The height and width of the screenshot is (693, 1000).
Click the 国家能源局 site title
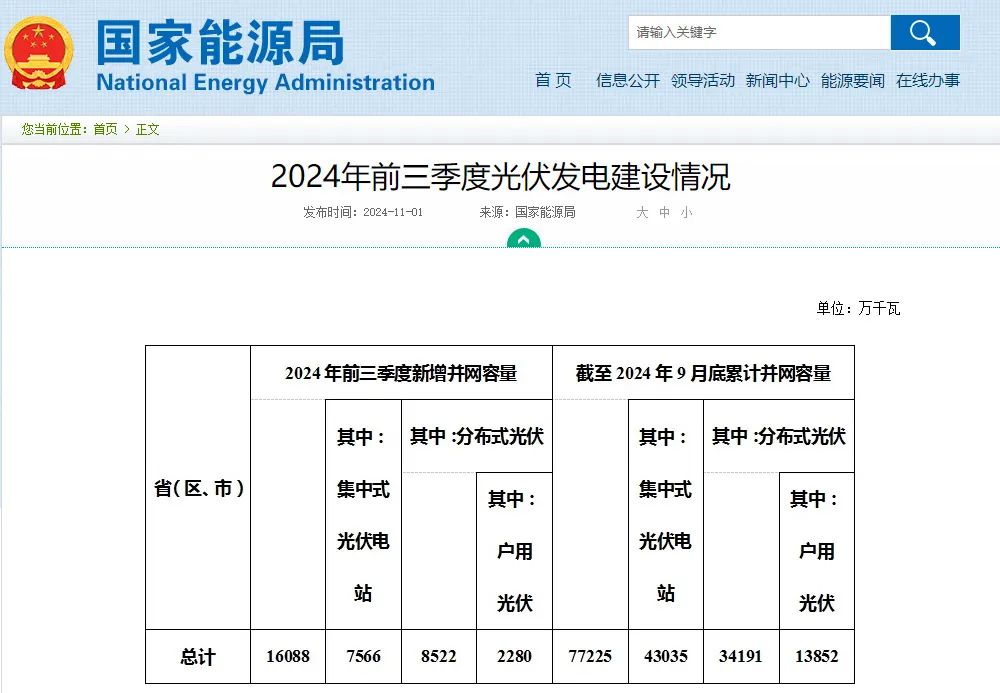click(220, 42)
